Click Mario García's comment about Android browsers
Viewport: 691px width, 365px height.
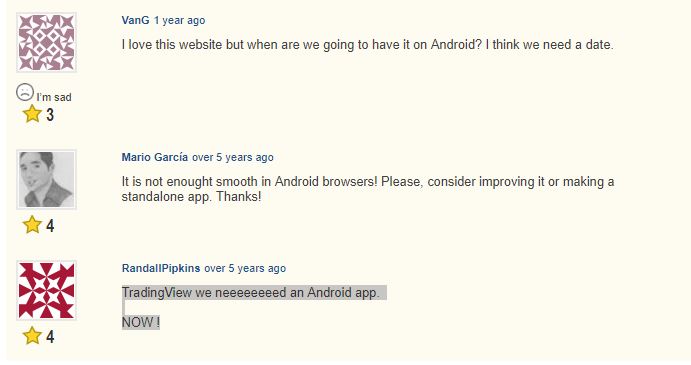368,189
